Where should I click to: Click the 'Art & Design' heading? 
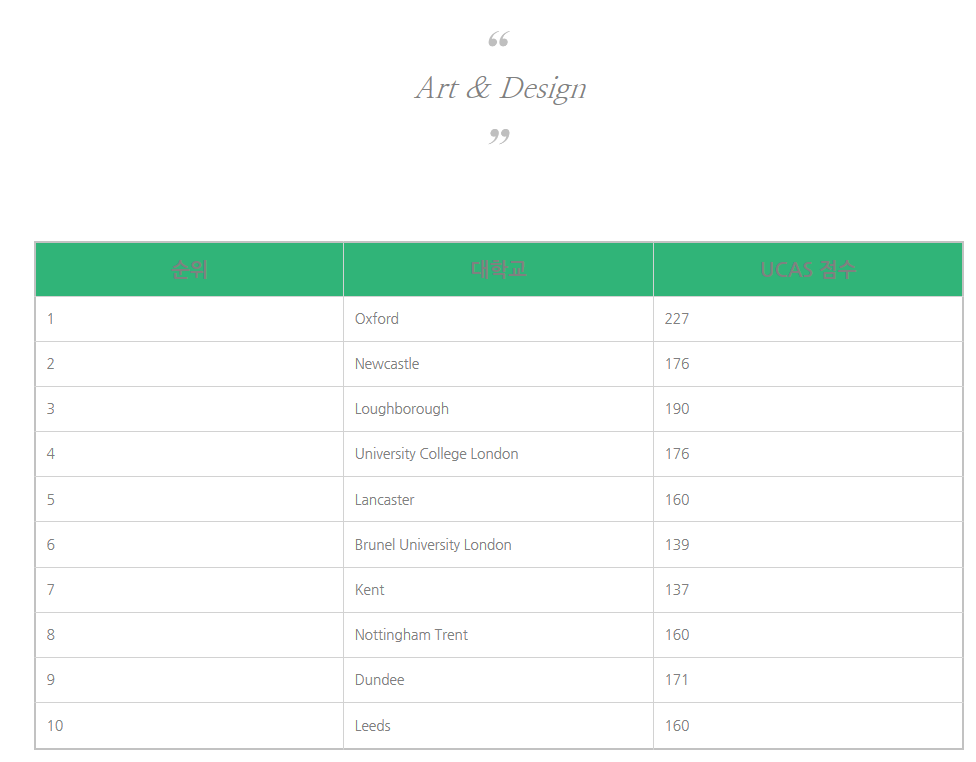[x=500, y=88]
